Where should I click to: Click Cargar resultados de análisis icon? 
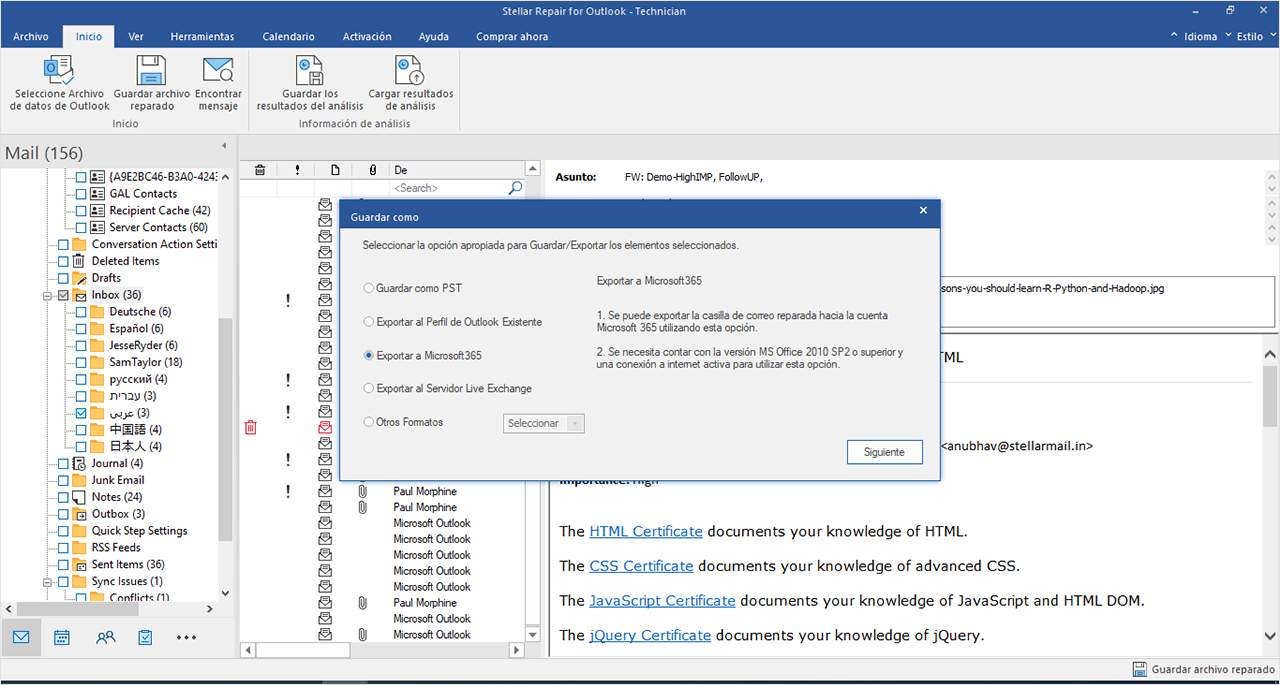click(410, 71)
